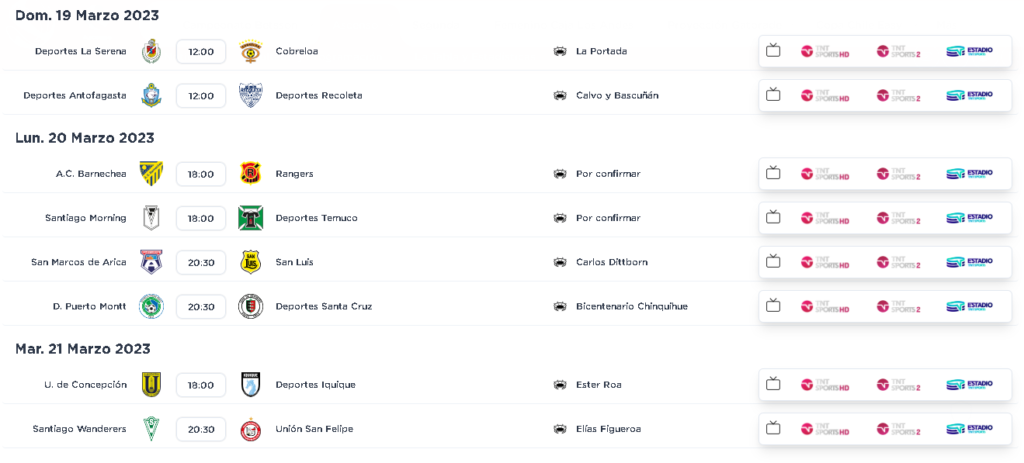1024x463 pixels.
Task: Open Santiago Morning team name link
Action: 86,218
